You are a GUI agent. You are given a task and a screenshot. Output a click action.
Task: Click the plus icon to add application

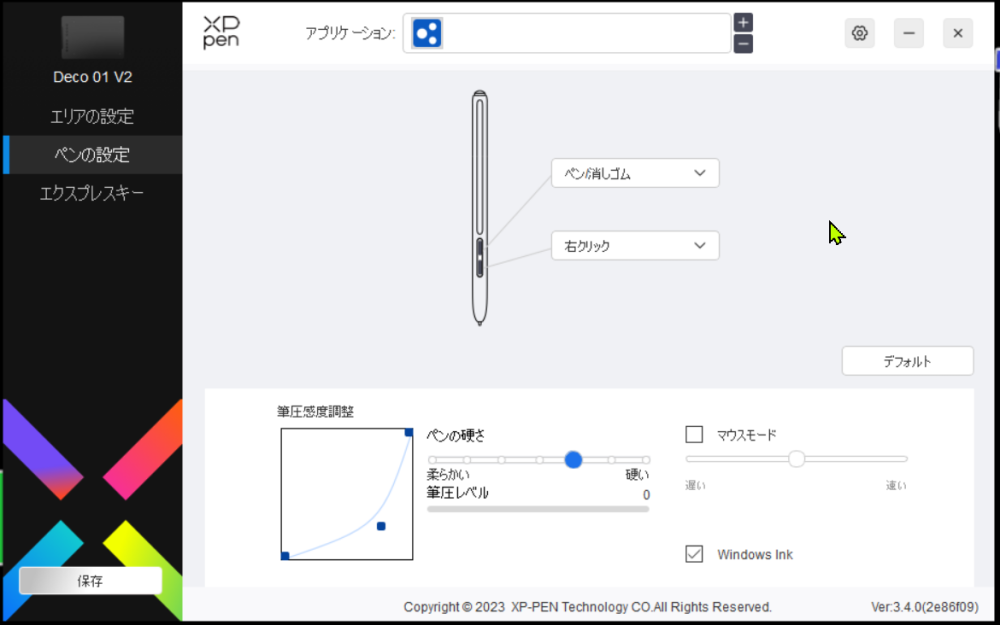tap(743, 22)
